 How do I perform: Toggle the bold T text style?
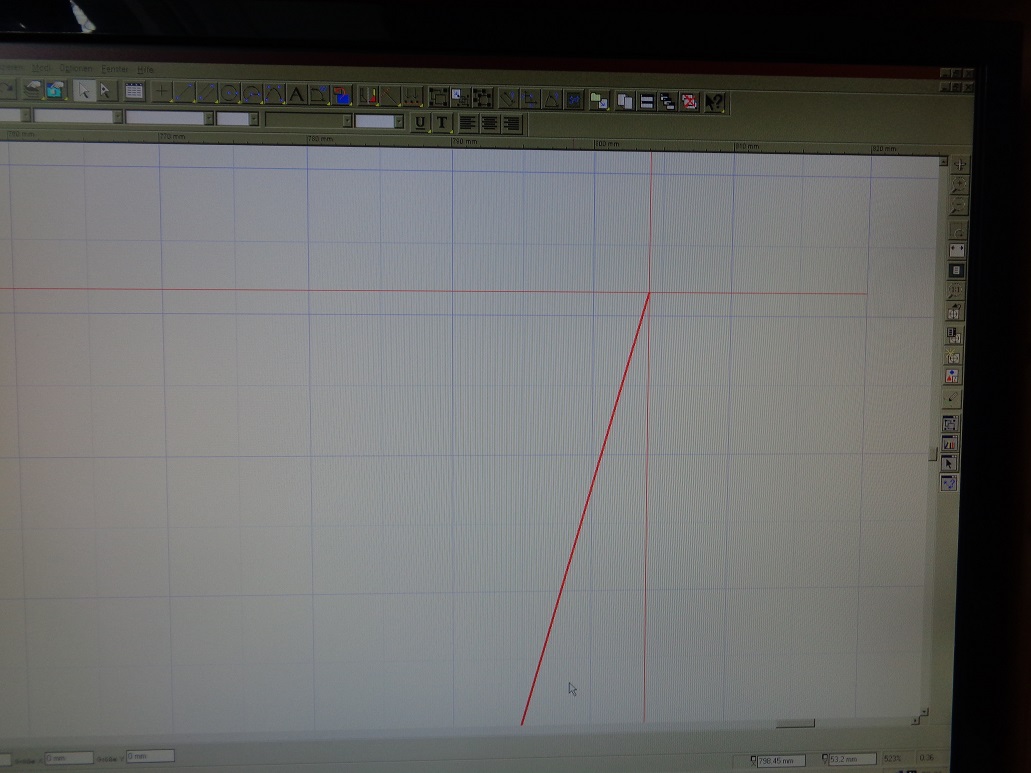point(441,123)
